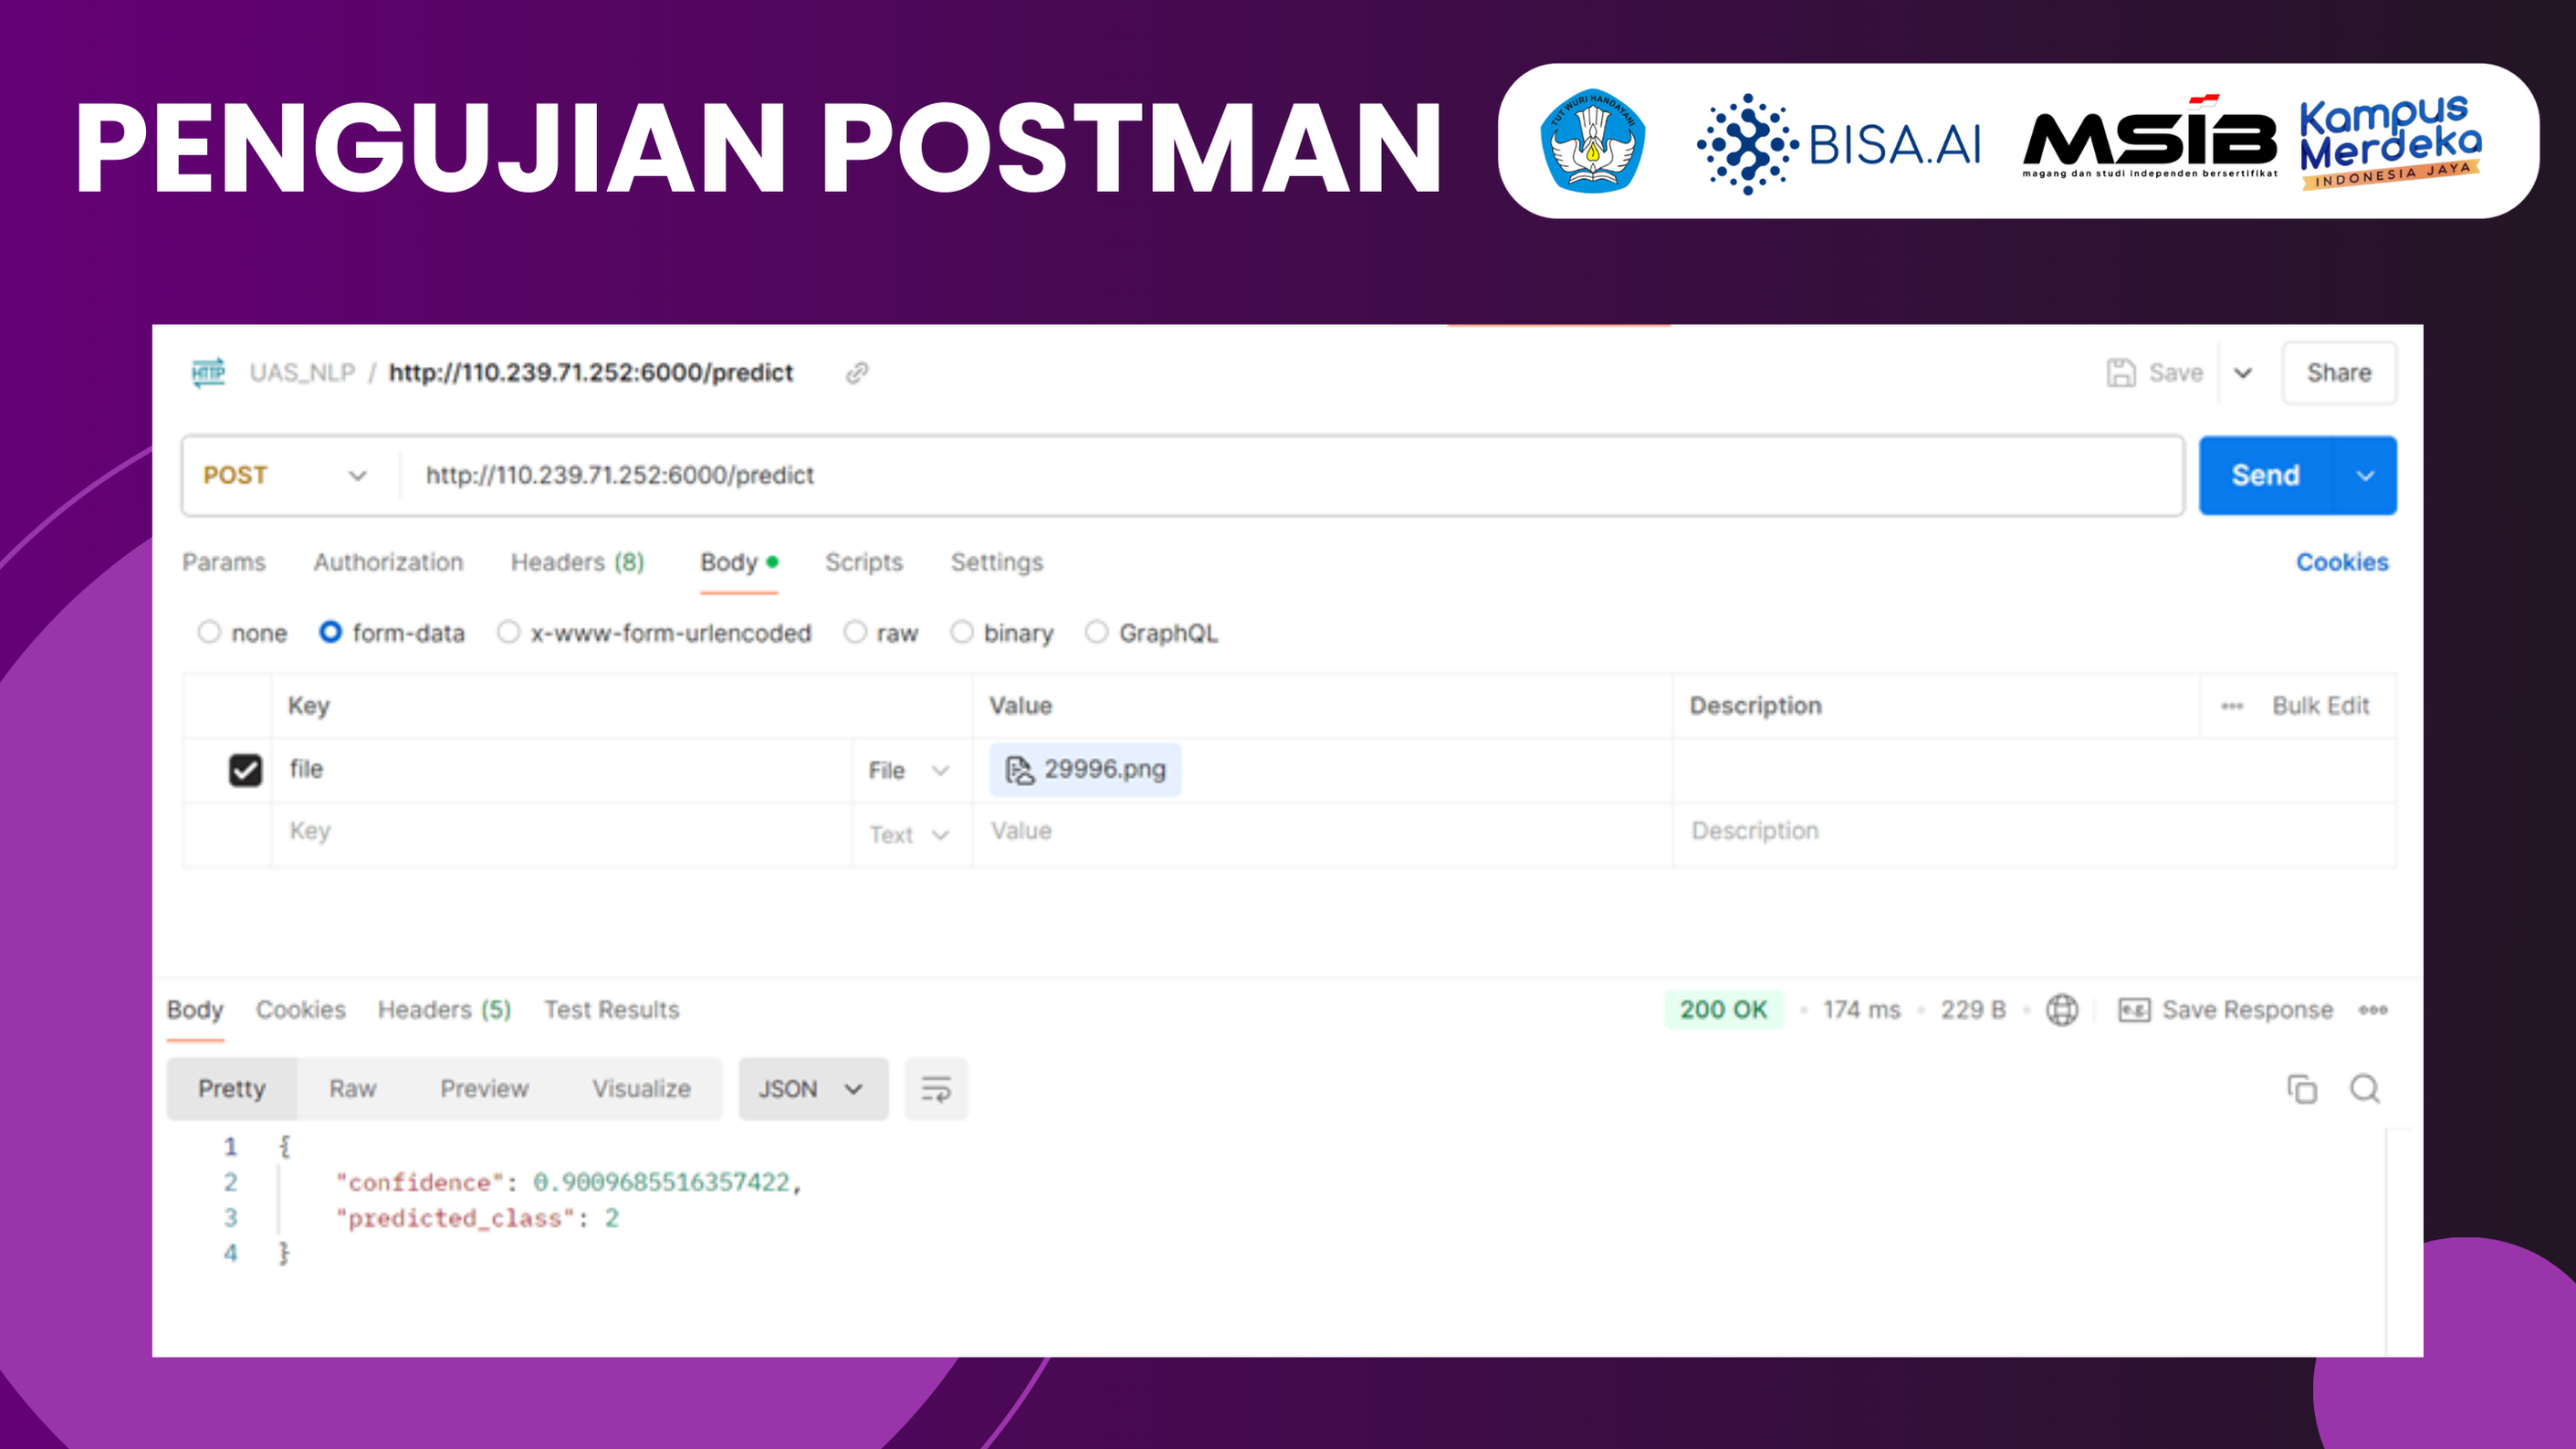2576x1449 pixels.
Task: Click the request title in breadcrumb
Action: click(x=590, y=373)
